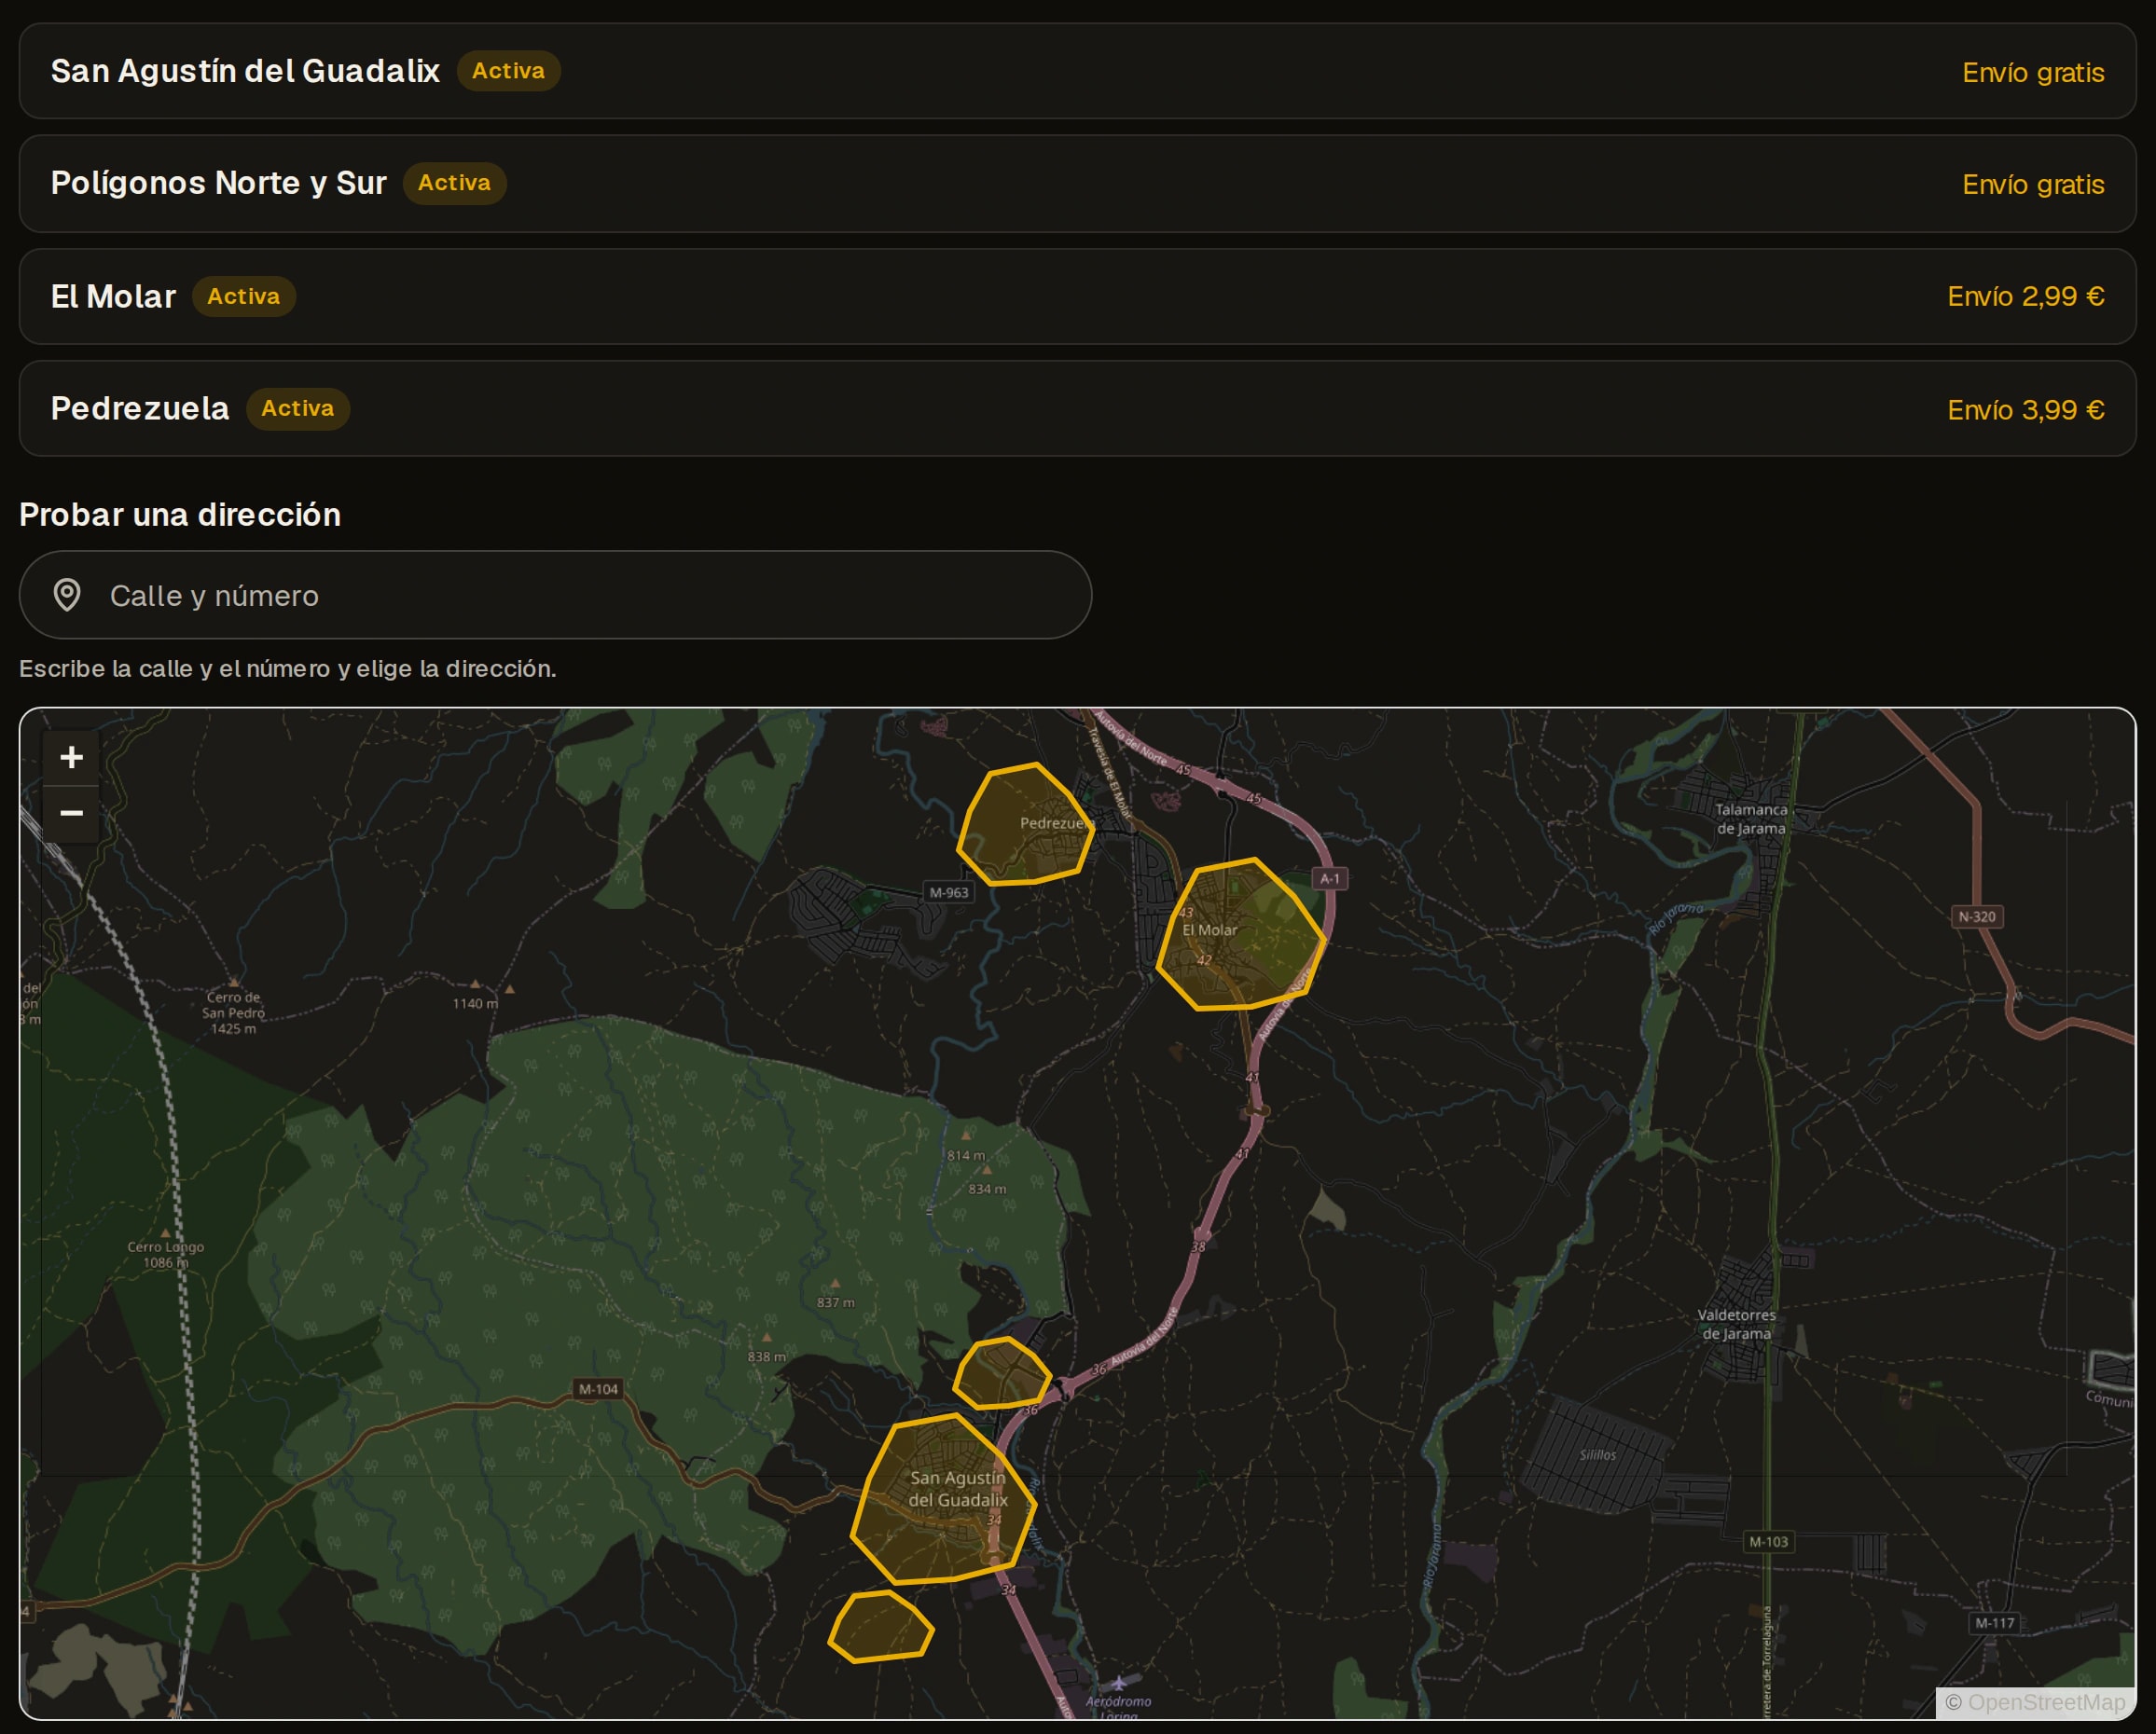Click the Cerro de San Pedro map label
The width and height of the screenshot is (2156, 1734).
point(233,1013)
